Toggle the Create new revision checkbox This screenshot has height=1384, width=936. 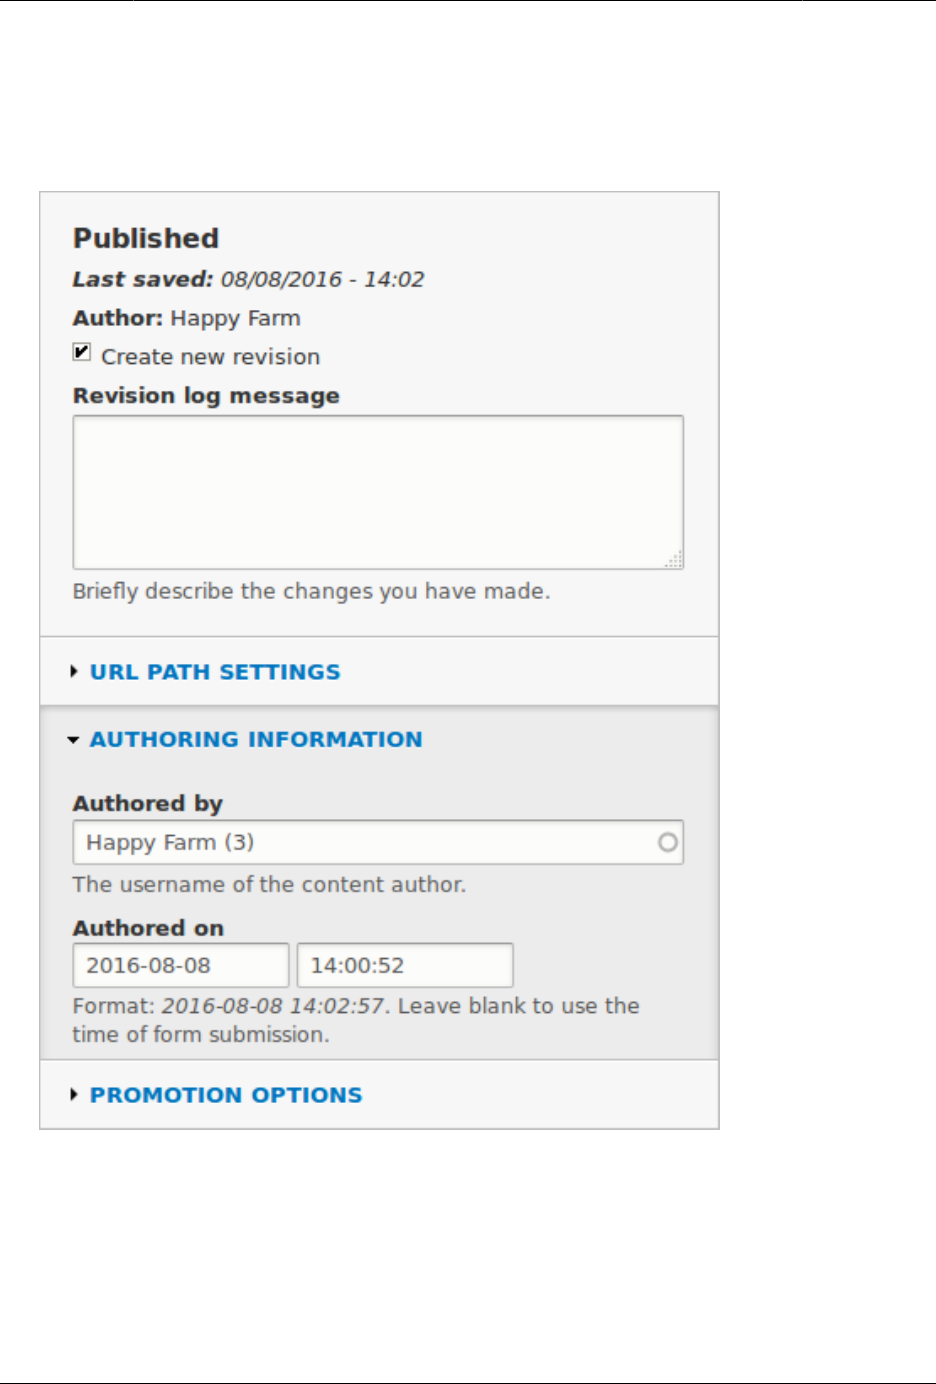(82, 352)
